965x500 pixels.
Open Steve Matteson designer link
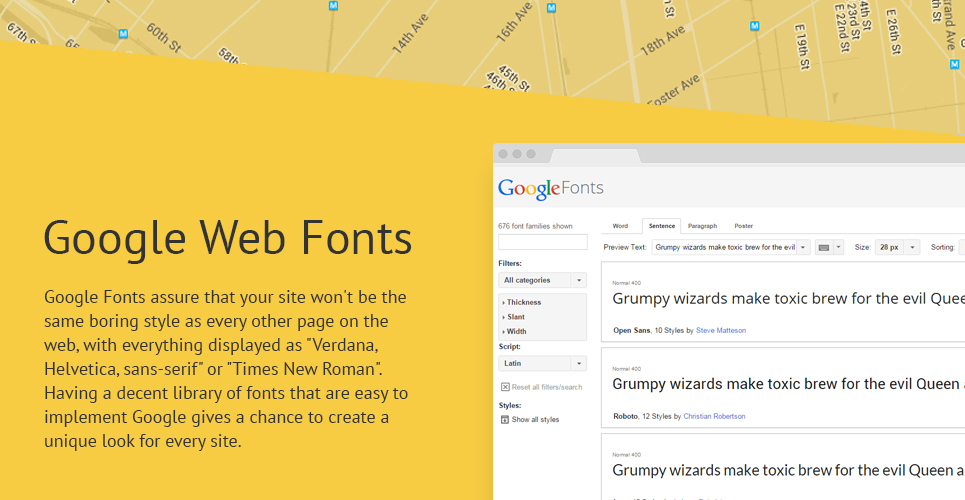coord(721,331)
